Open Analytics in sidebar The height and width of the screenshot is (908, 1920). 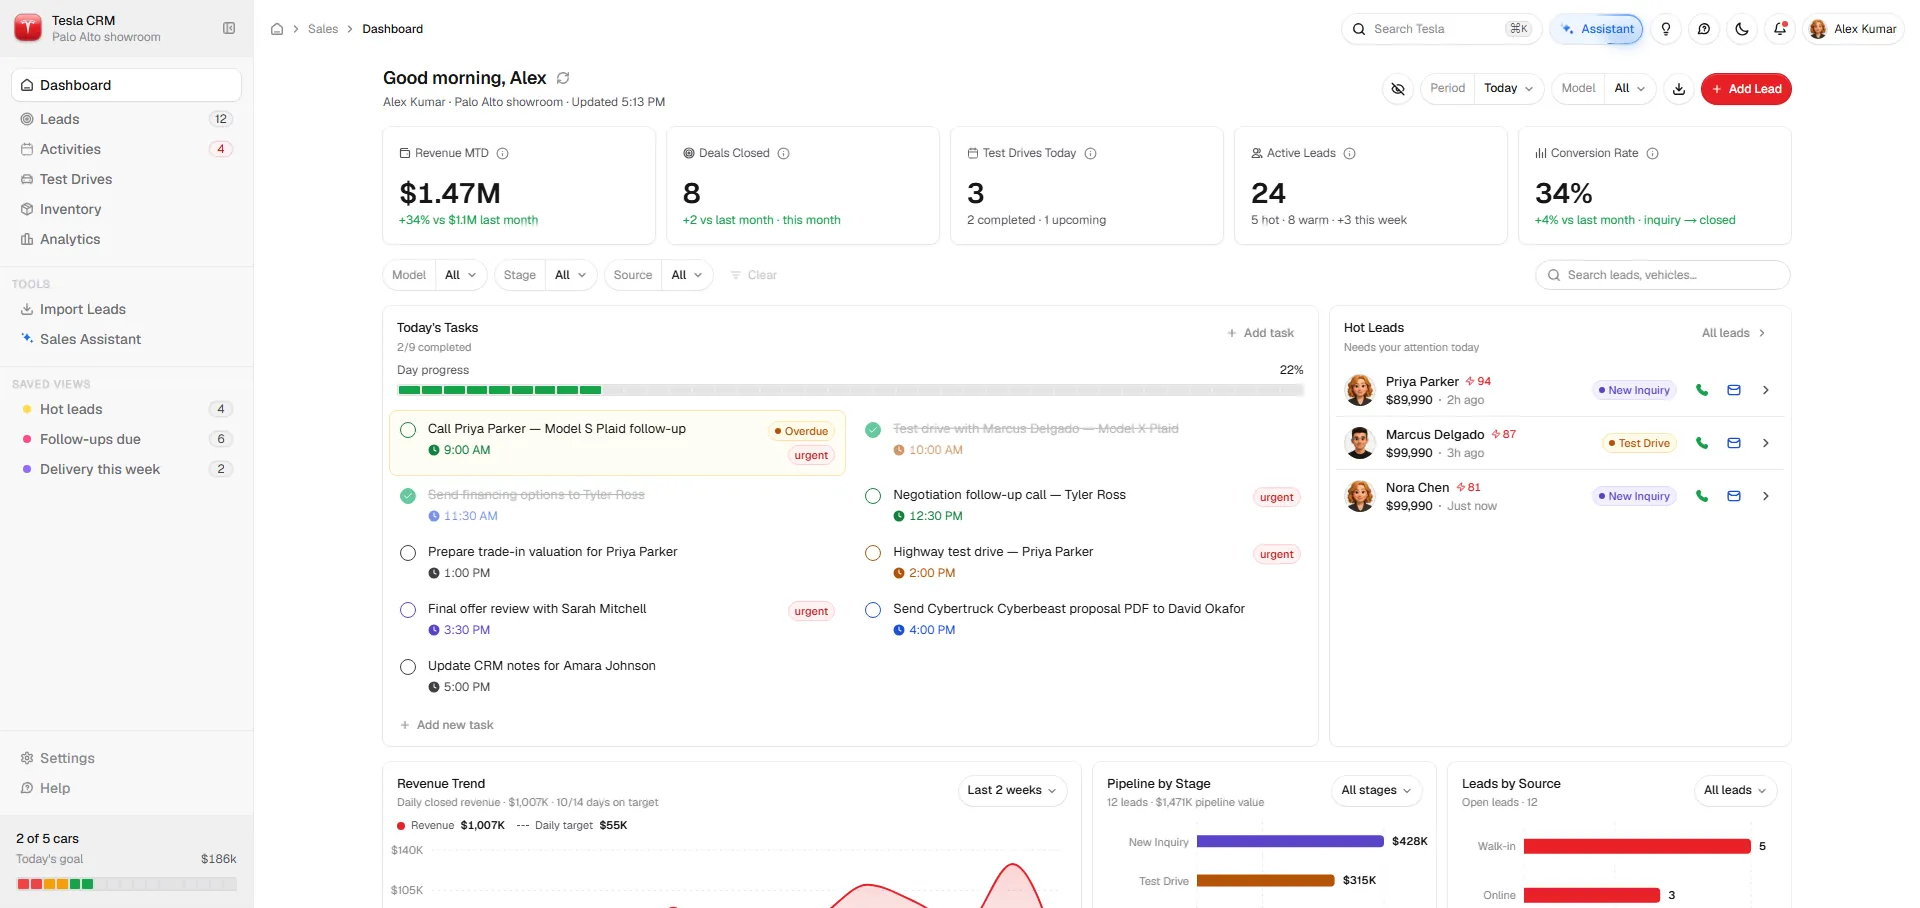coord(126,239)
